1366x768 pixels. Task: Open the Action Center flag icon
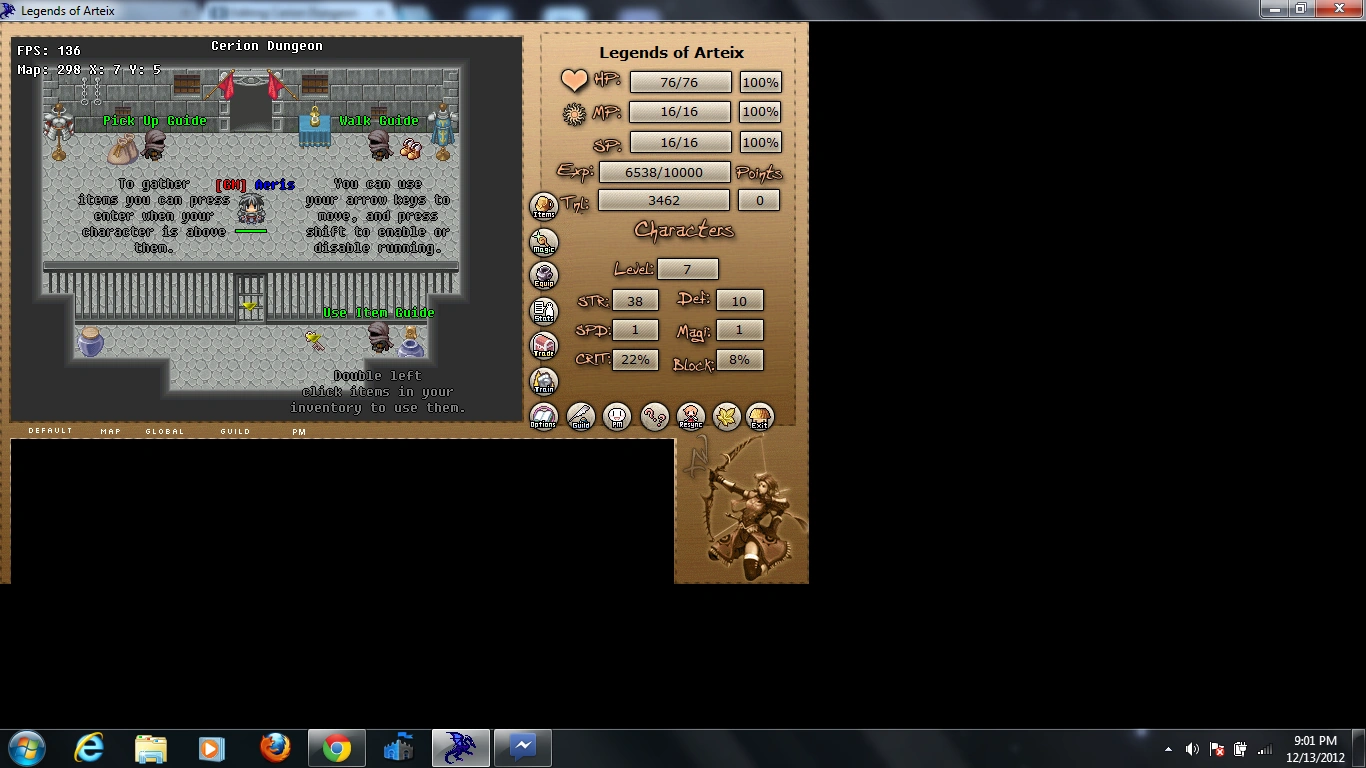(x=1217, y=749)
